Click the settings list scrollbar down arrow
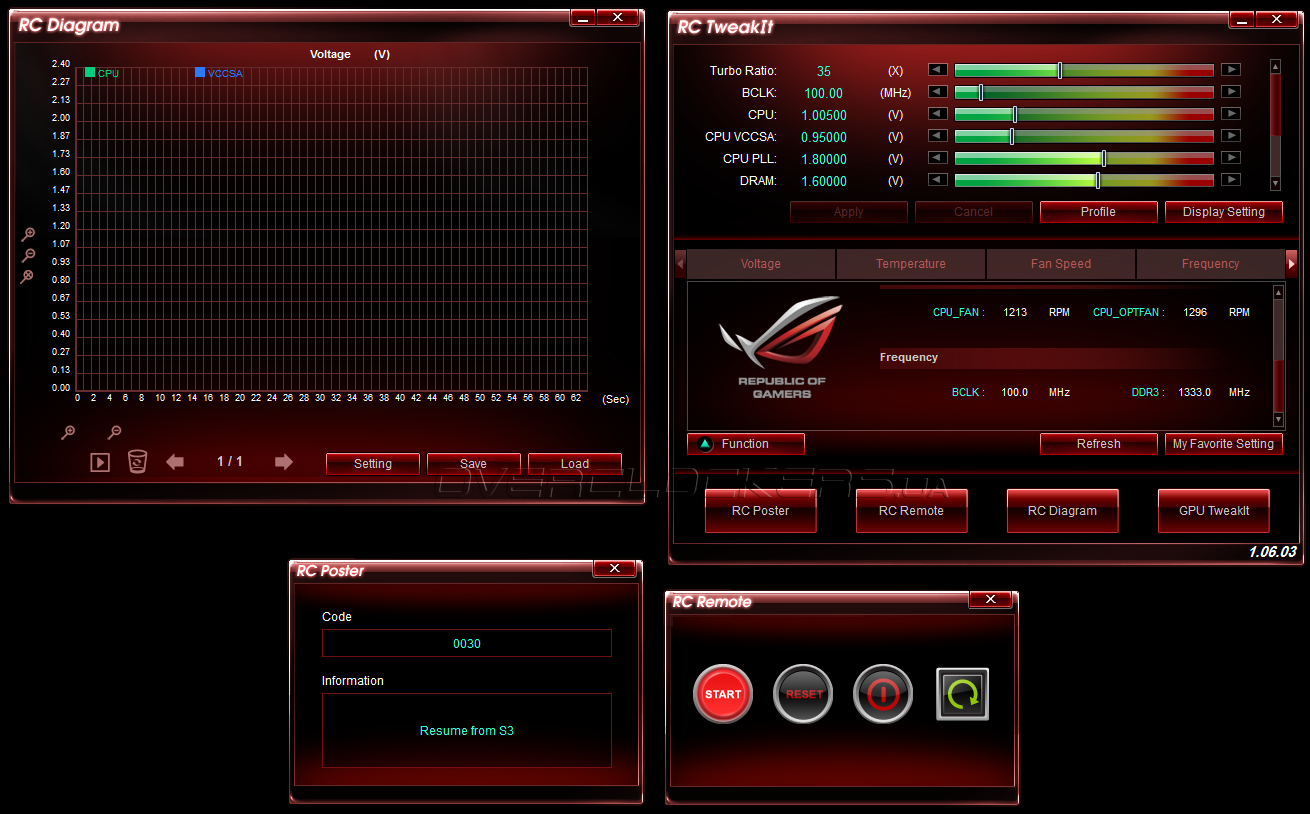 pos(1275,184)
